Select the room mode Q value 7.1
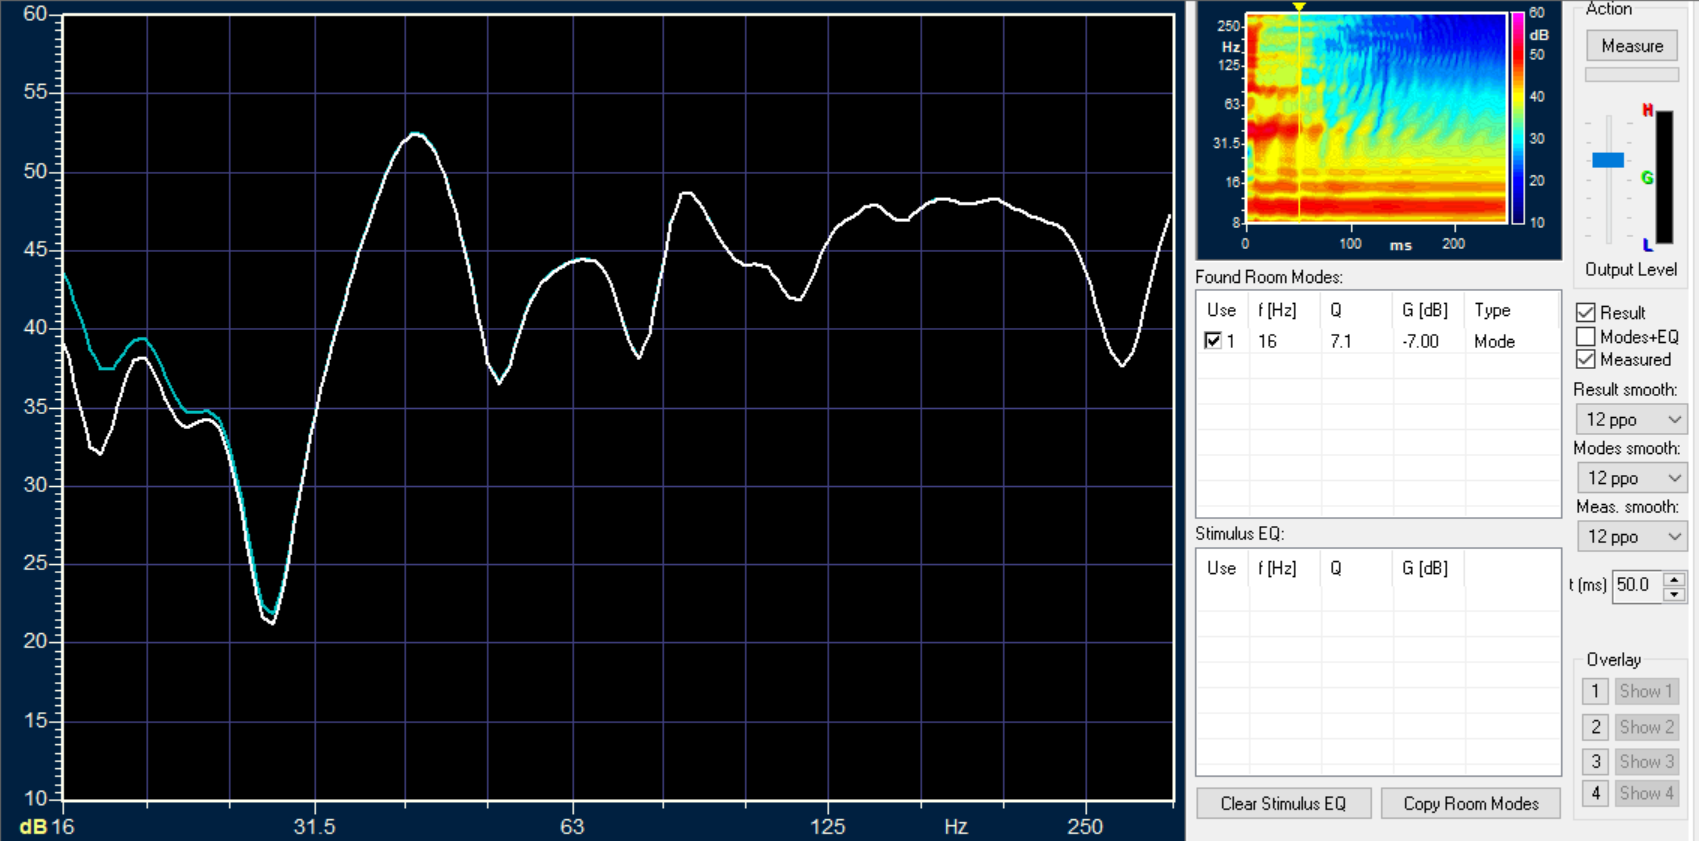Screen dimensions: 1699x841 1341,341
